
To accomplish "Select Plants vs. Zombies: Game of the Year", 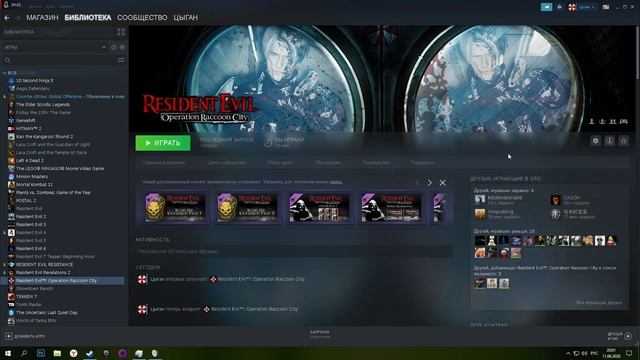I will click(x=53, y=193).
